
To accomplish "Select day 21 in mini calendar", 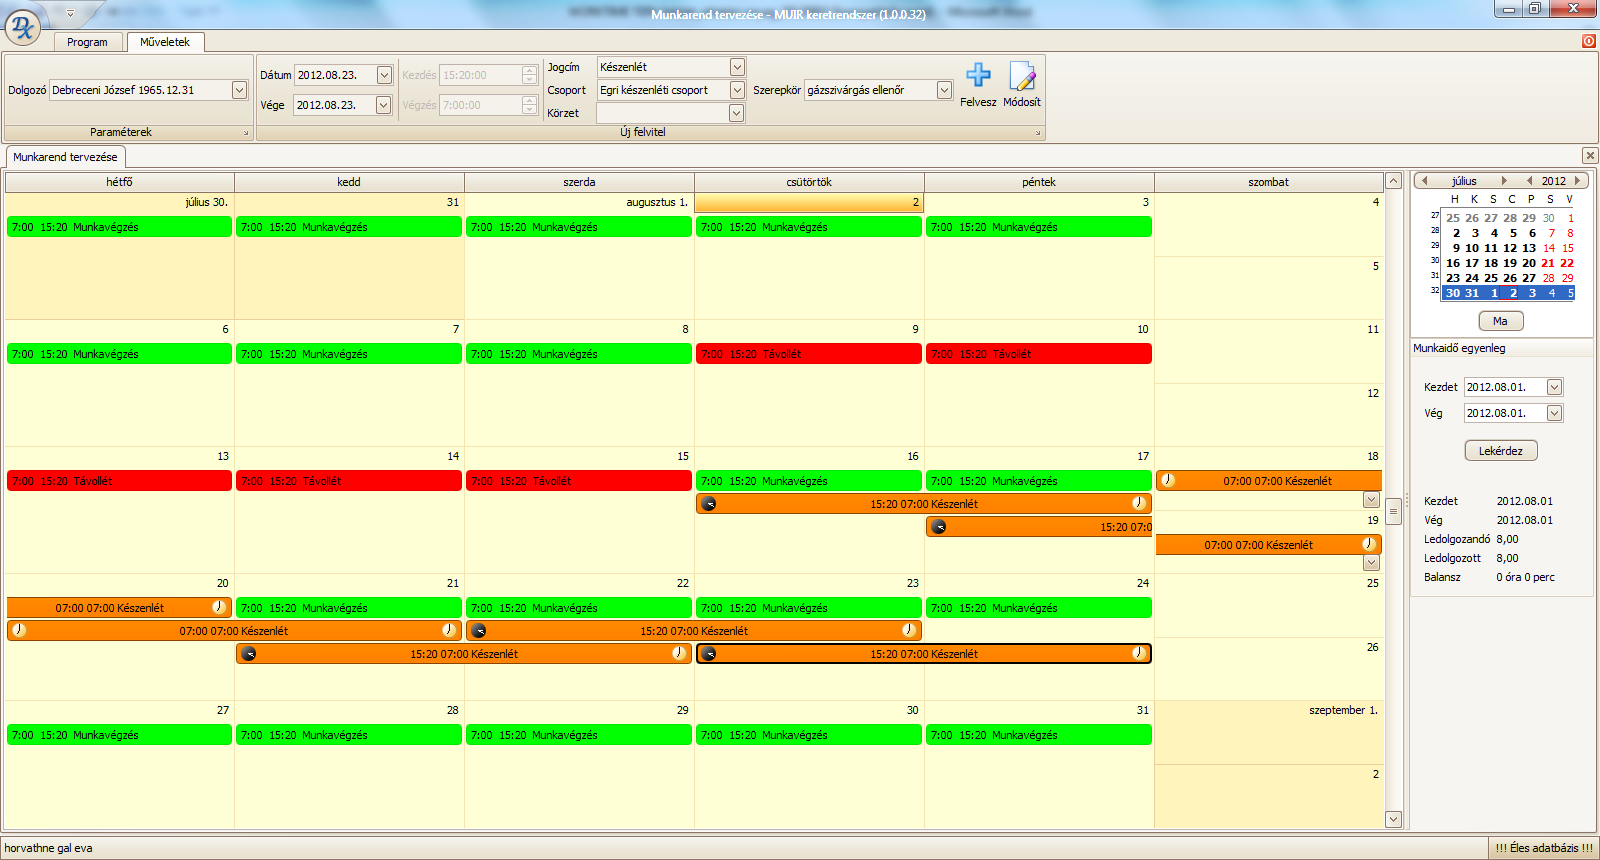I will tap(1548, 263).
